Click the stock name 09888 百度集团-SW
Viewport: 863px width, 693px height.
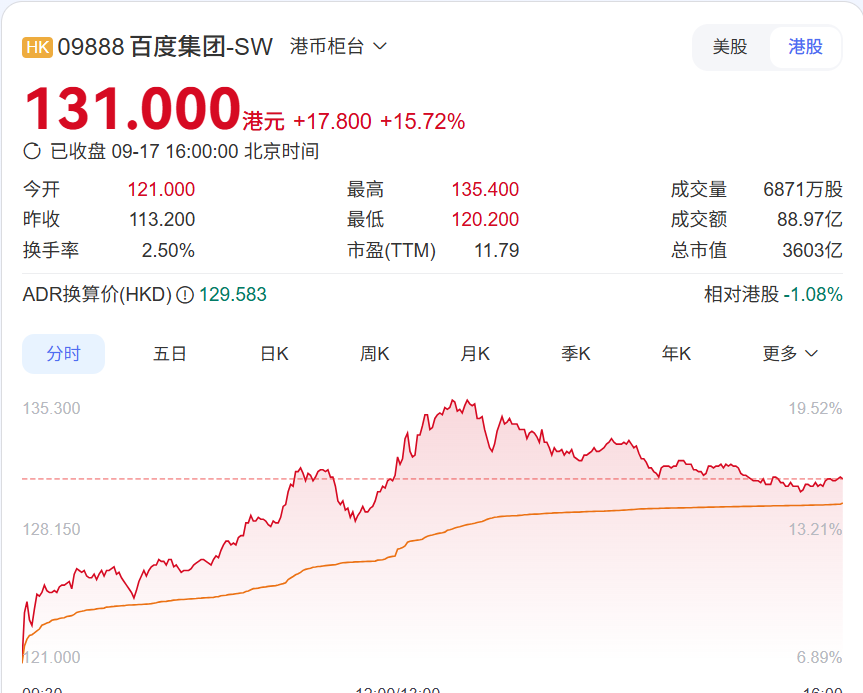165,47
